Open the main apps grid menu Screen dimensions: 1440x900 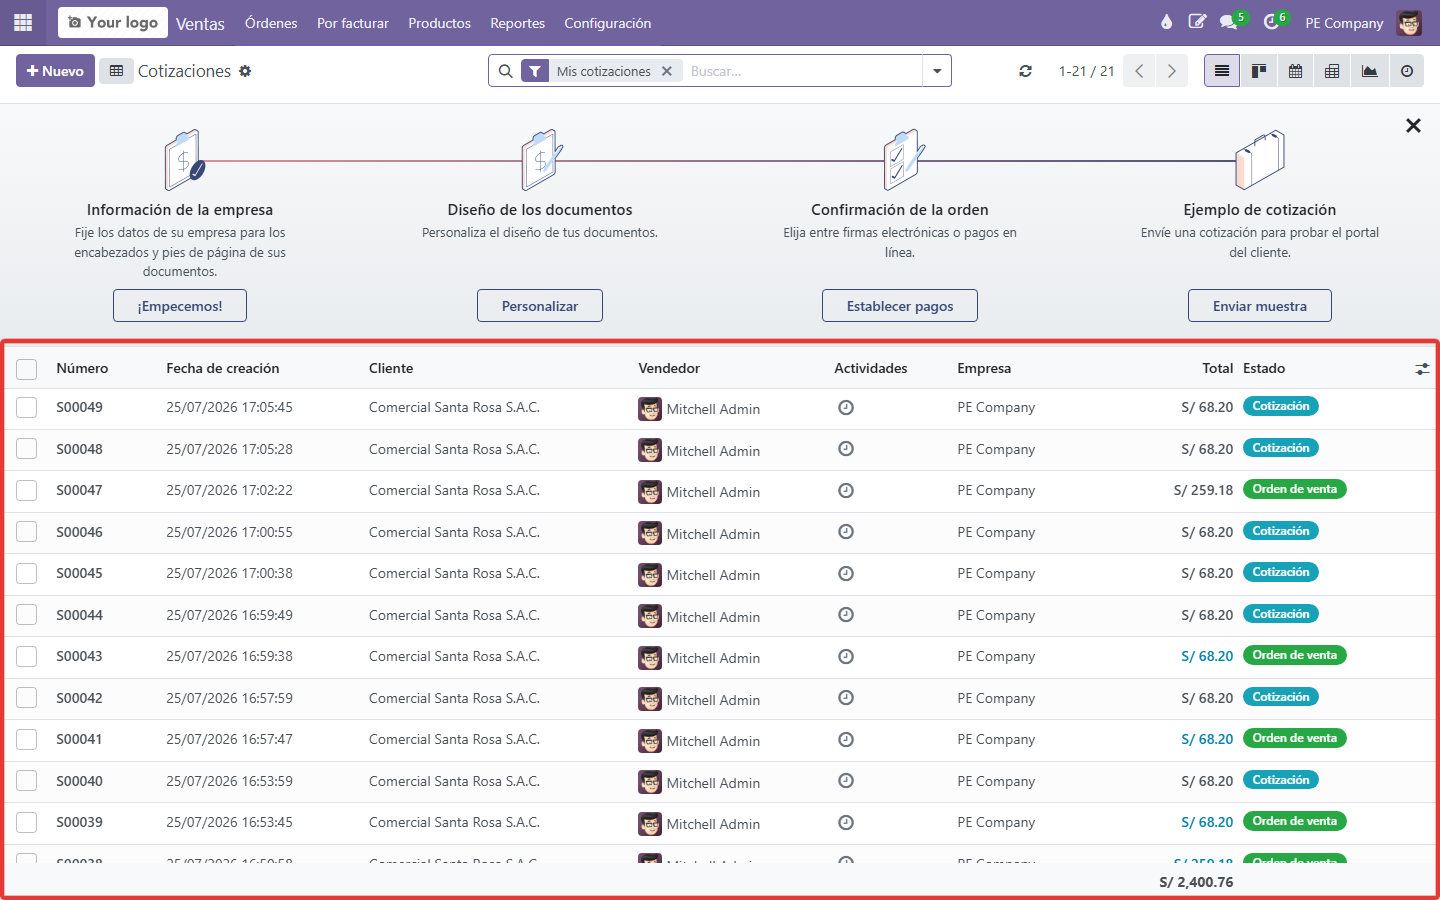click(x=23, y=22)
